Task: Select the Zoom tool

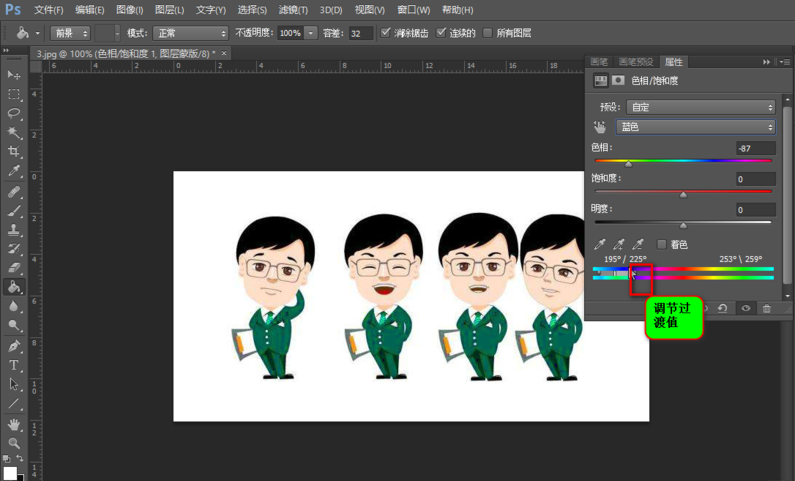Action: tap(14, 443)
